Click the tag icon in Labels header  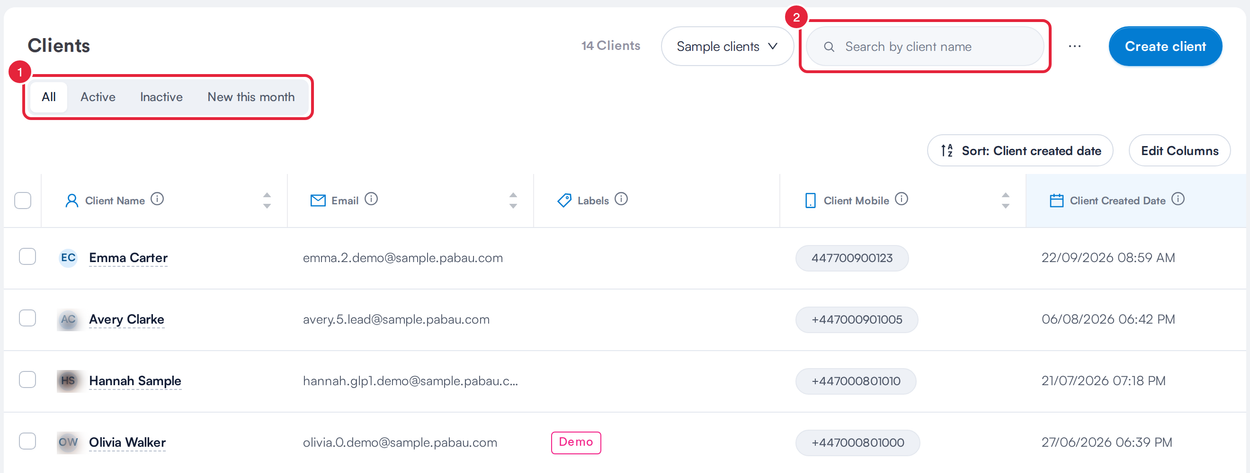point(564,200)
